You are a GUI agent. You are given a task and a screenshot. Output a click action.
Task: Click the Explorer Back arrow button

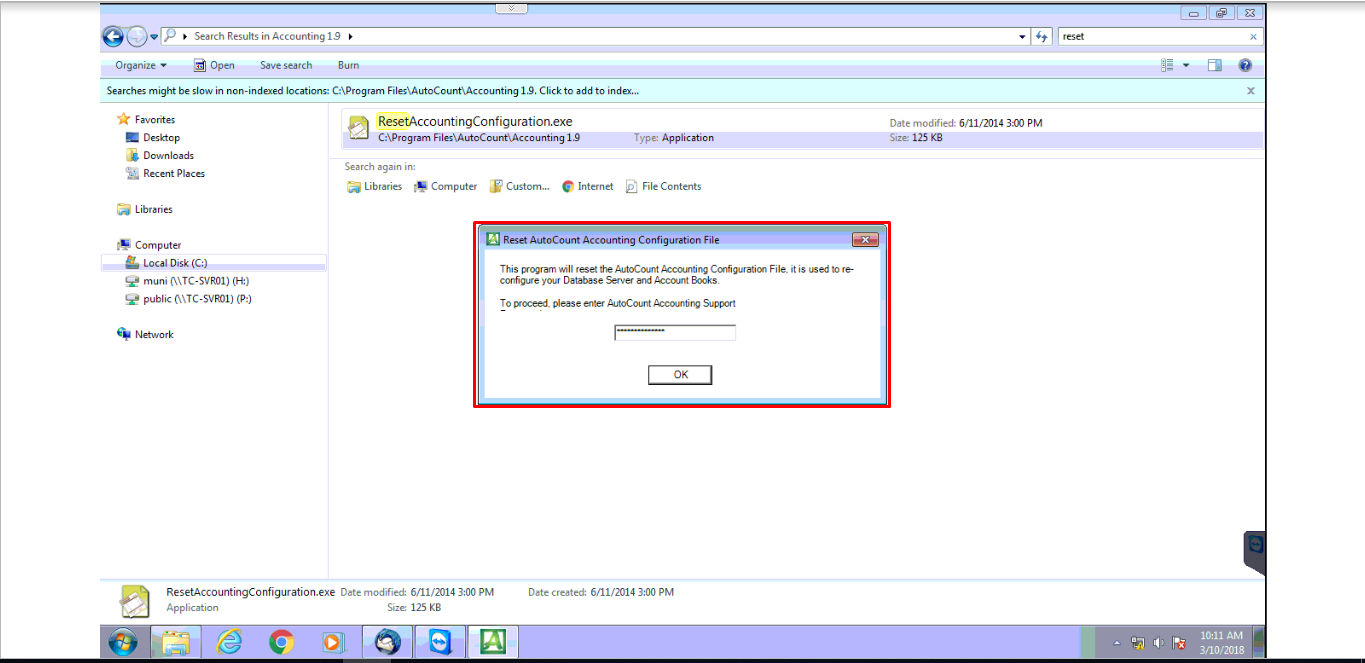tap(113, 37)
